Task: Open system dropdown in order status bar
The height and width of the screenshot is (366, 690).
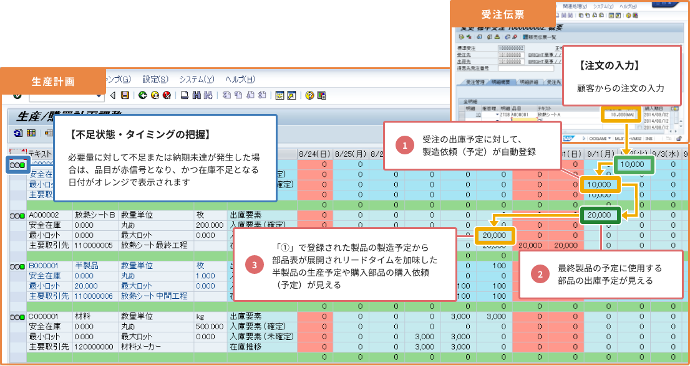Action: (x=610, y=138)
